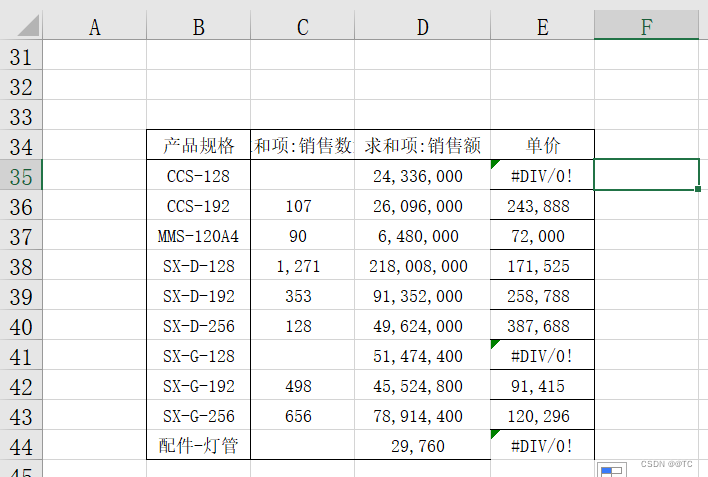This screenshot has height=477, width=708.
Task: Click the truncated 和项:销售数 header cell
Action: 303,145
